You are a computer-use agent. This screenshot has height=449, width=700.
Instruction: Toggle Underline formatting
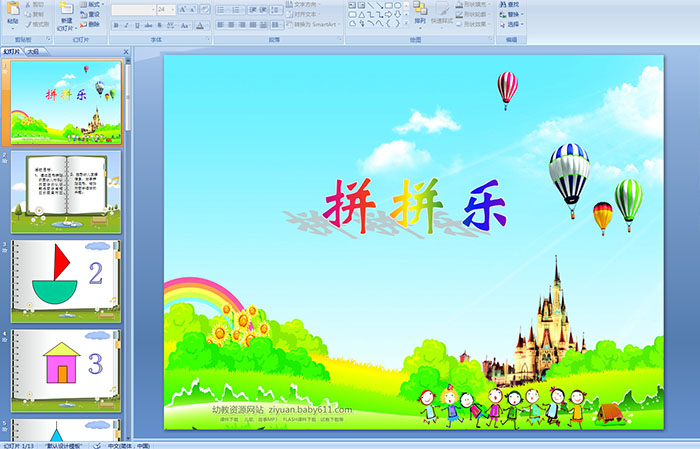[137, 25]
